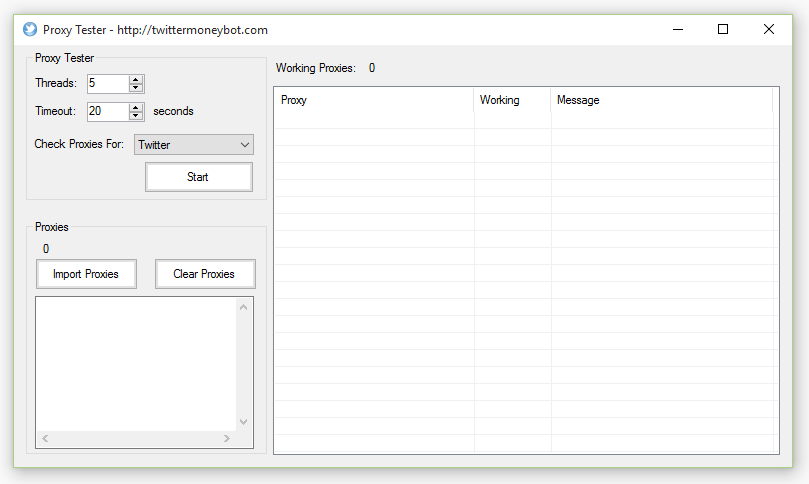Image resolution: width=809 pixels, height=484 pixels.
Task: Click inside the proxies text area
Action: click(x=136, y=364)
